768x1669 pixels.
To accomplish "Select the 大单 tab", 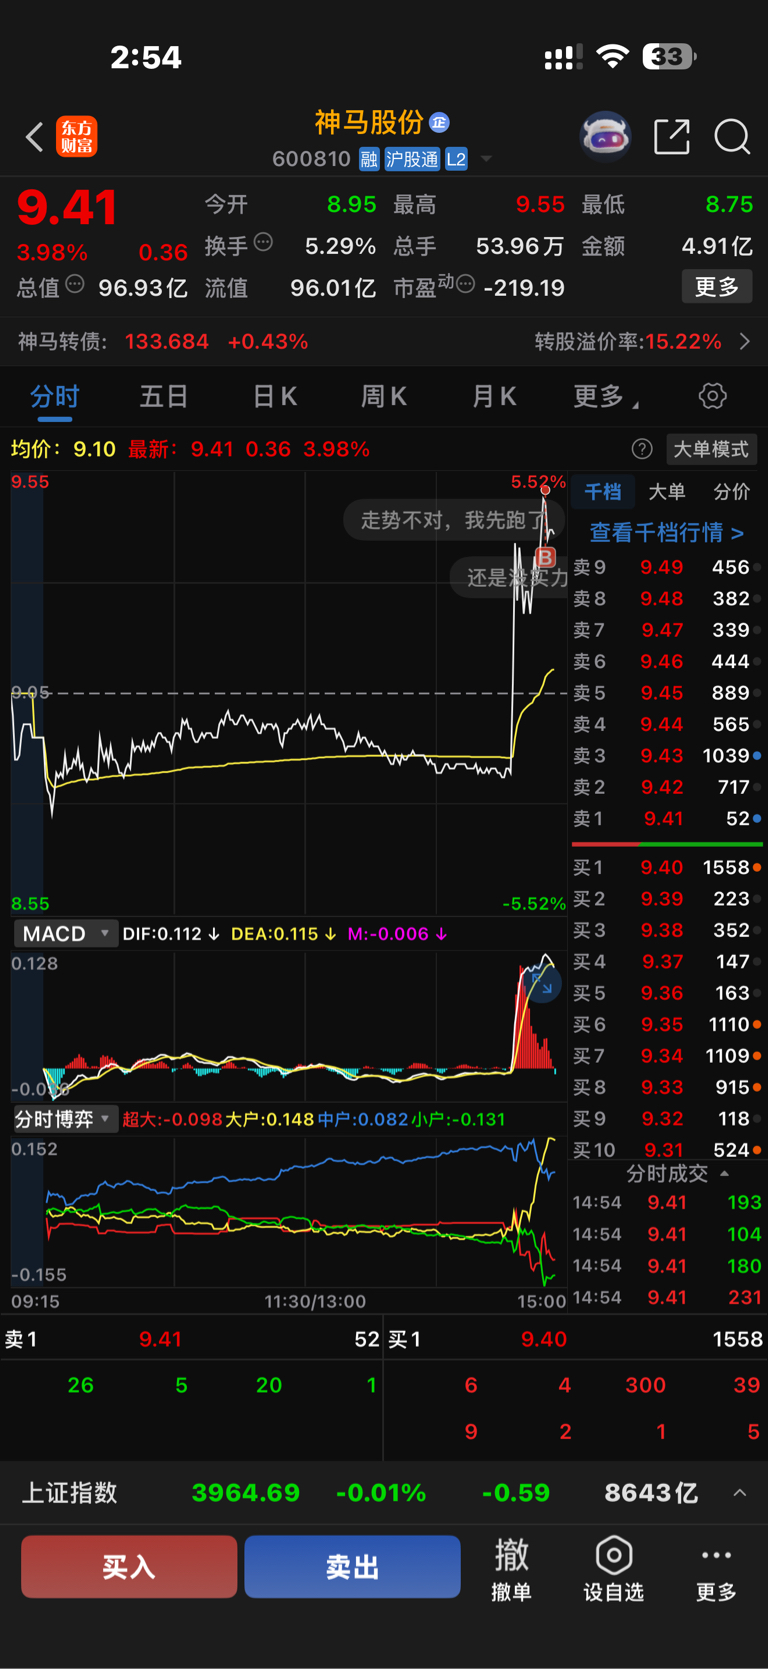I will [667, 492].
